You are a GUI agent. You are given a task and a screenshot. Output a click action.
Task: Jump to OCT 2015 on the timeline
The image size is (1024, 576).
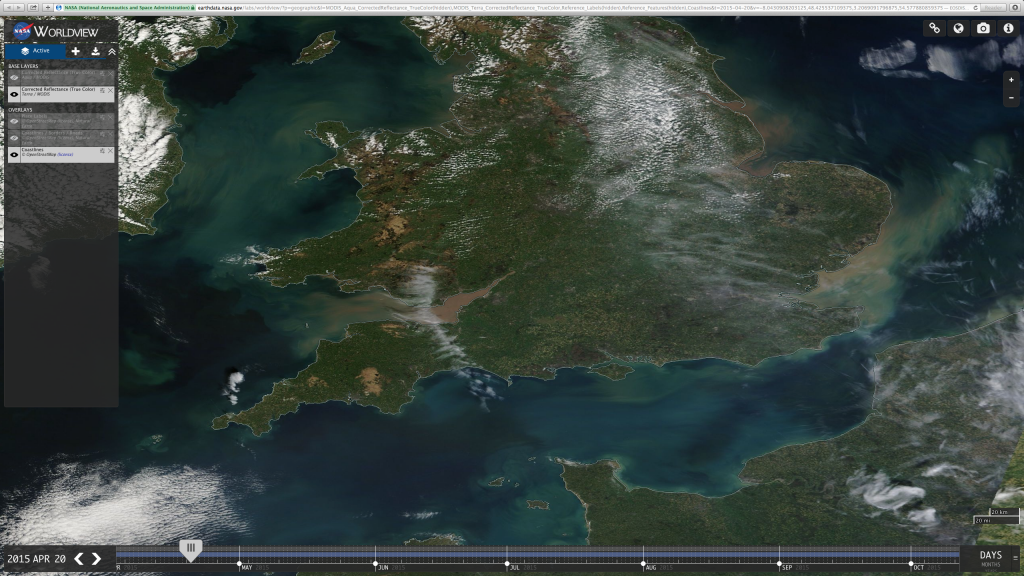918,568
